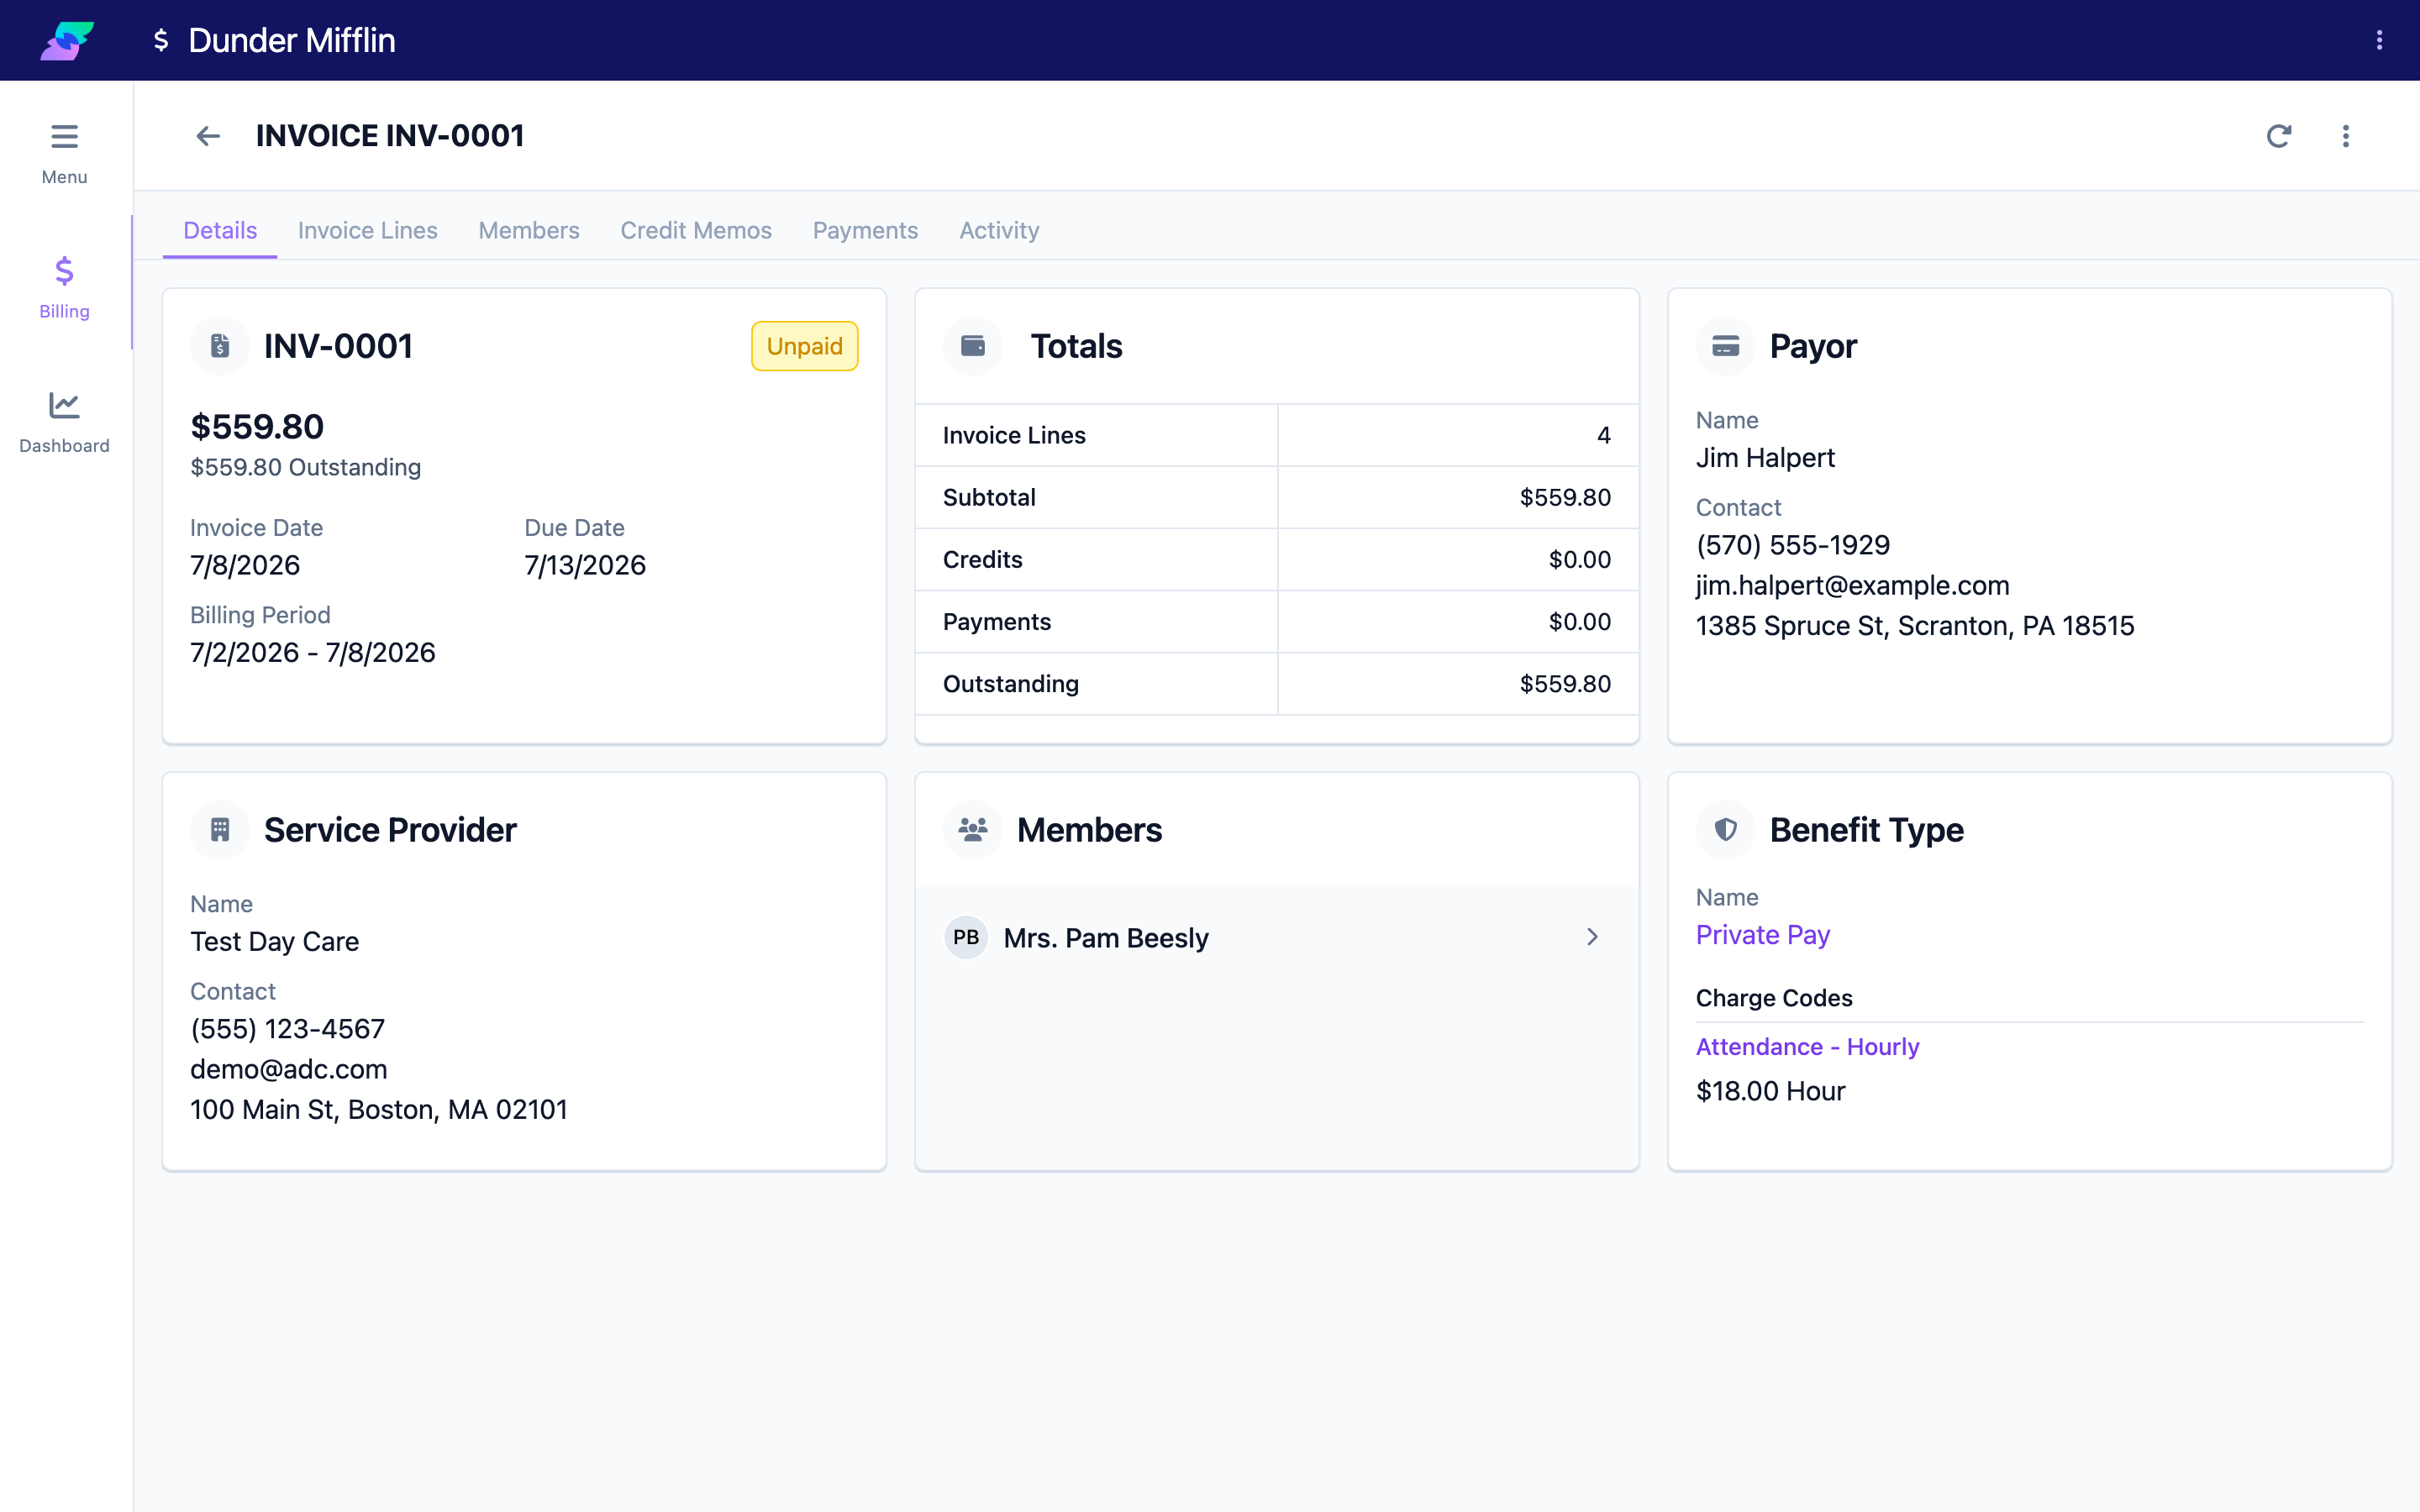The width and height of the screenshot is (2420, 1512).
Task: Click the Dunder Mifflin title
Action: click(x=292, y=40)
